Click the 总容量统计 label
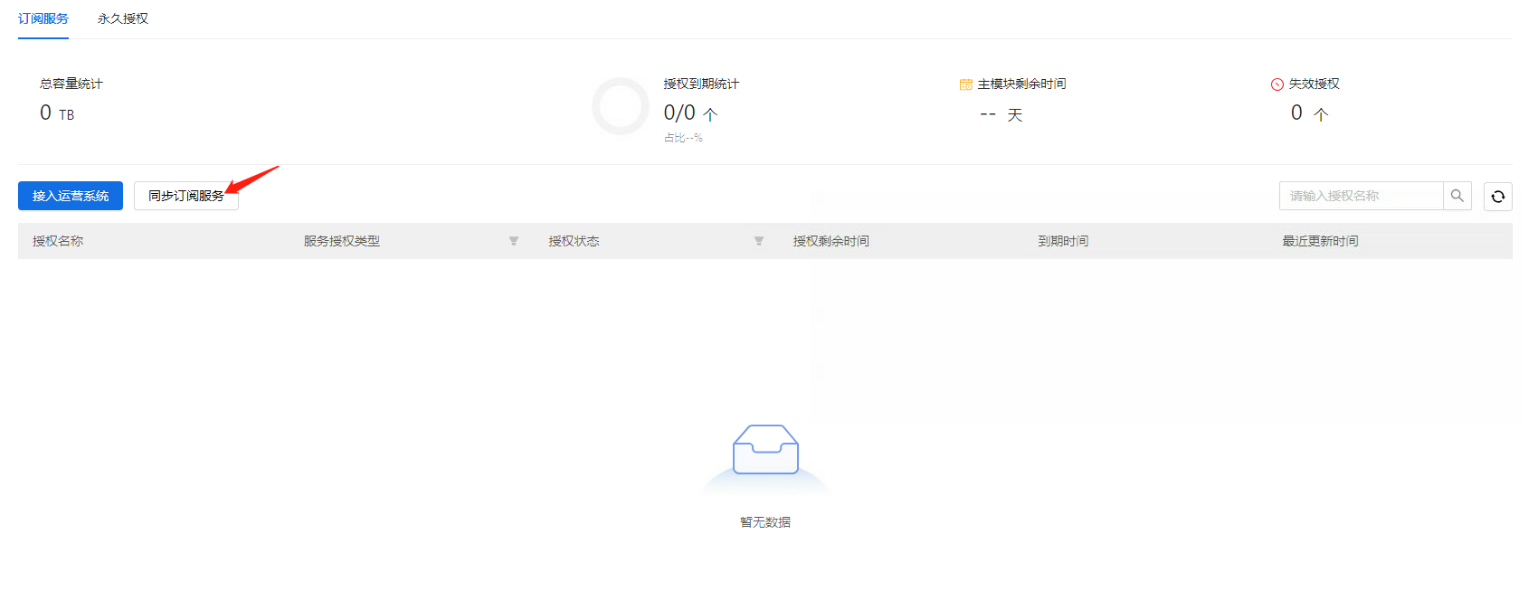This screenshot has height=613, width=1522. point(71,84)
